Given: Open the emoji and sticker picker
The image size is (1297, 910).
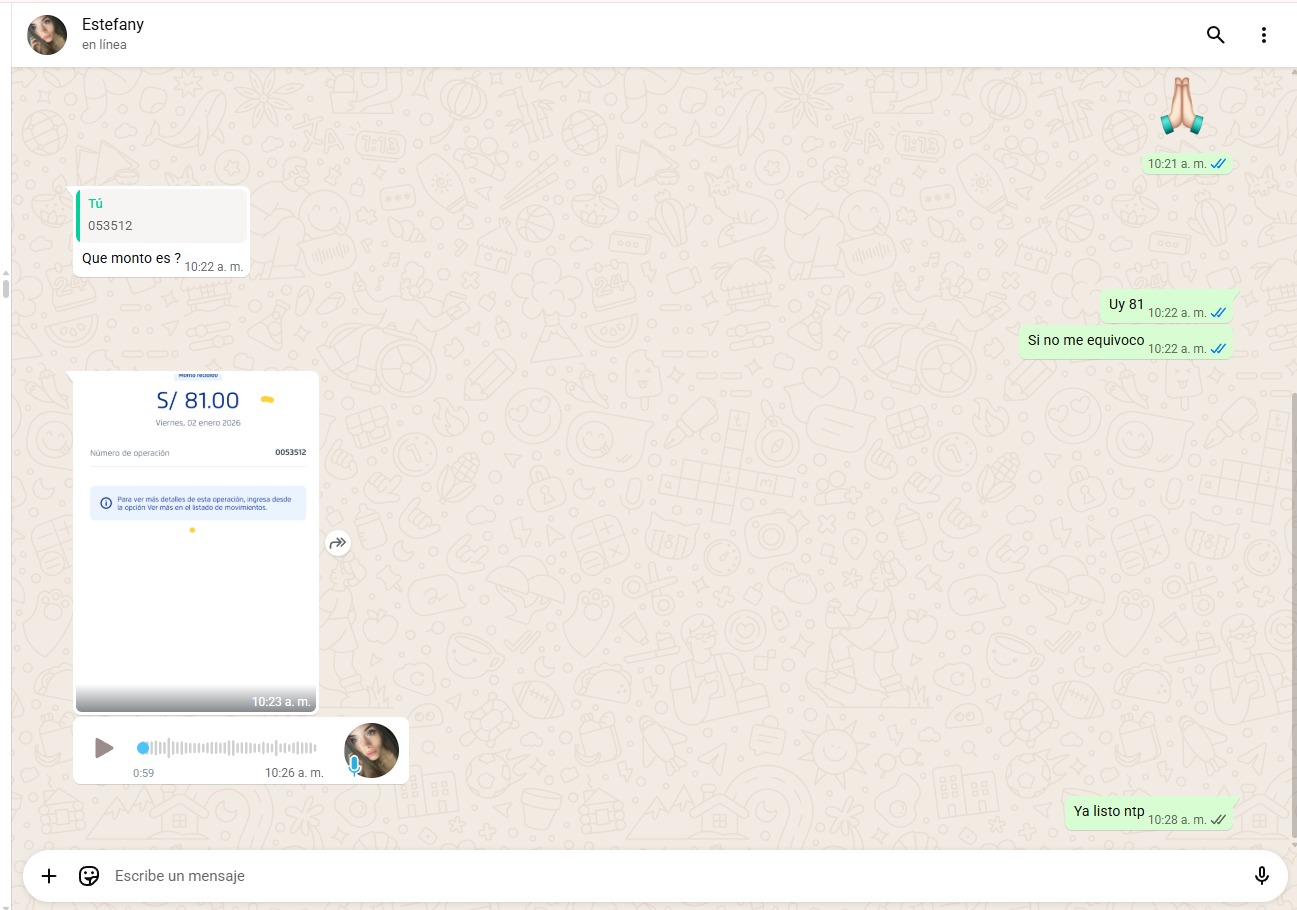Looking at the screenshot, I should click(x=89, y=876).
